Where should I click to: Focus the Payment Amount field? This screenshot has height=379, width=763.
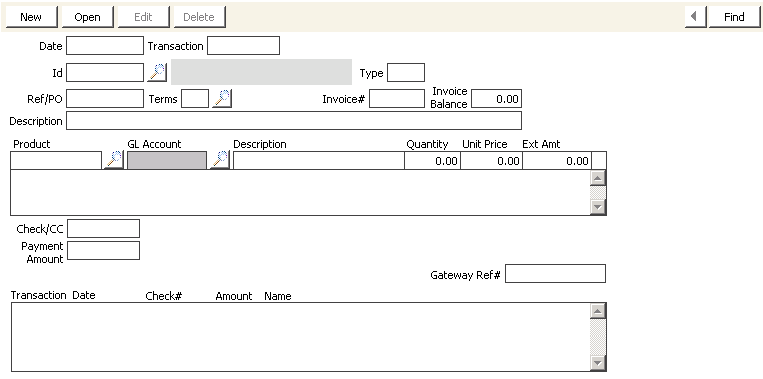(104, 251)
